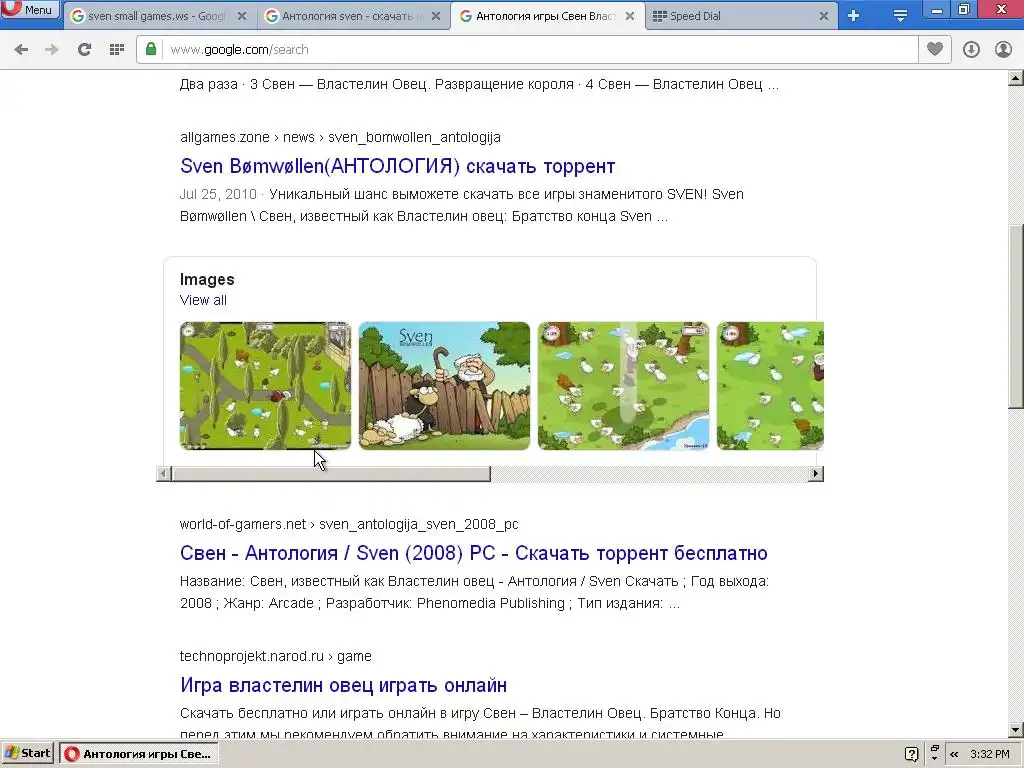Click the vertical scrollbar thumb

pos(1016,317)
